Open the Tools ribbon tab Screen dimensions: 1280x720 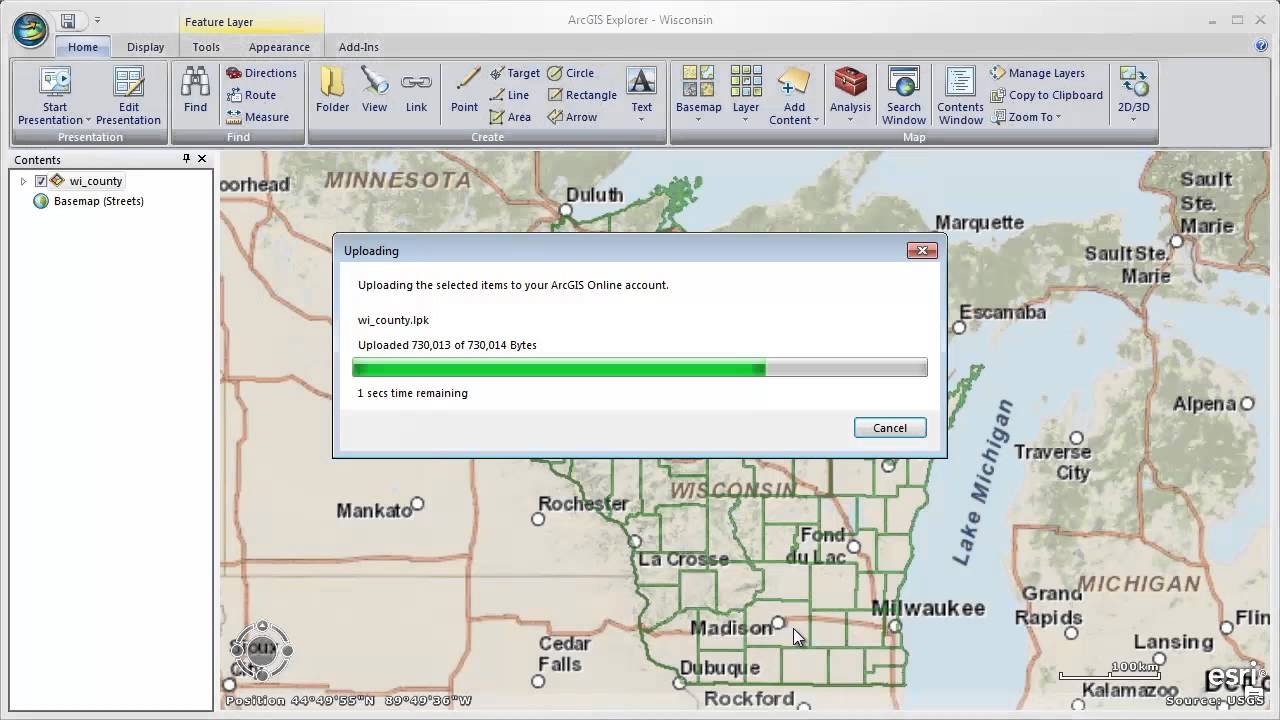pyautogui.click(x=206, y=47)
